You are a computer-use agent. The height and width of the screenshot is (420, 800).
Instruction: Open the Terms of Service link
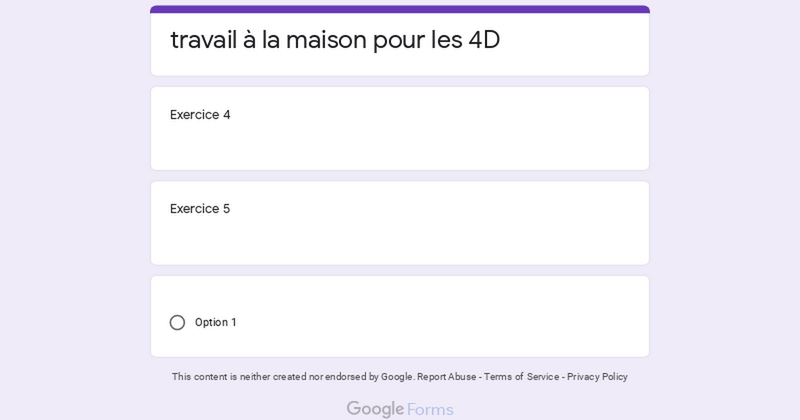521,377
